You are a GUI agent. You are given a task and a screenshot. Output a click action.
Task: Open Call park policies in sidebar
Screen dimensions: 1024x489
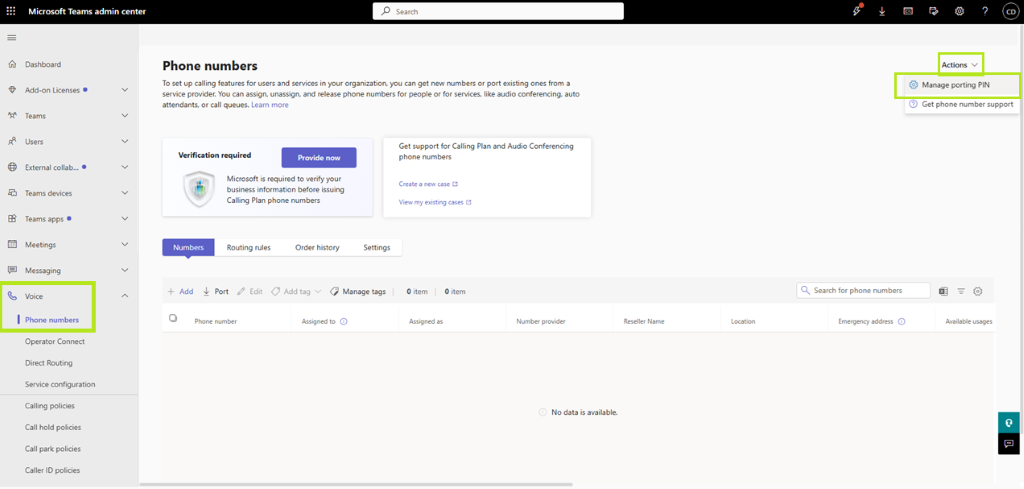[53, 449]
